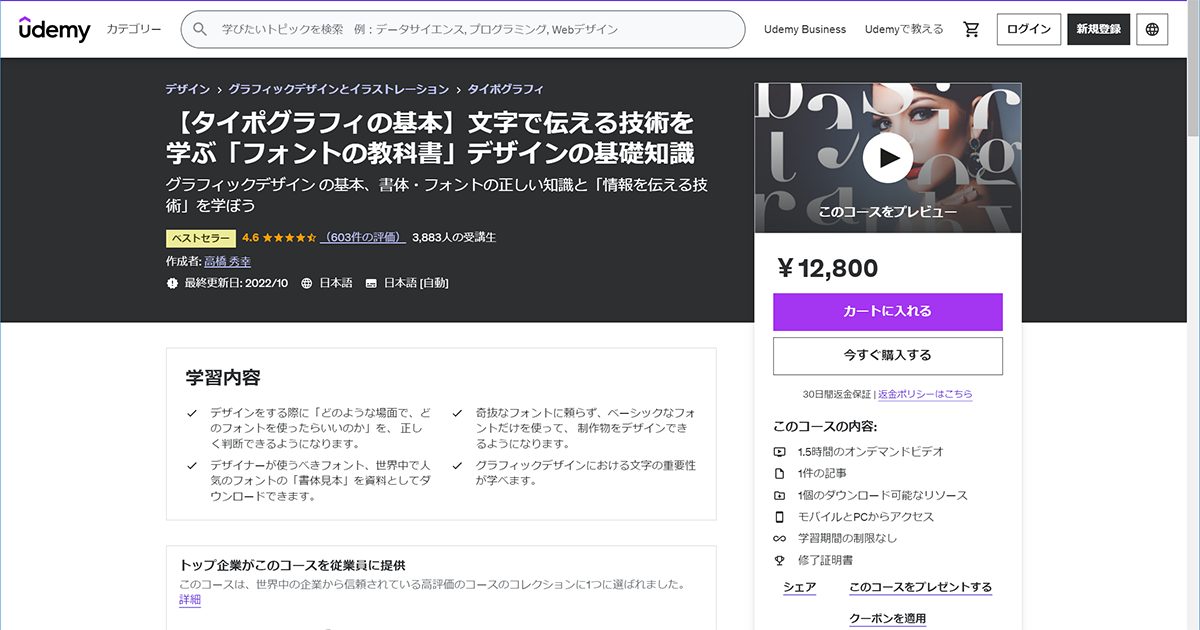Click トップ企業がこのコースを従業員に提供 heading
Screen dimensions: 1200x630
pyautogui.click(x=292, y=565)
